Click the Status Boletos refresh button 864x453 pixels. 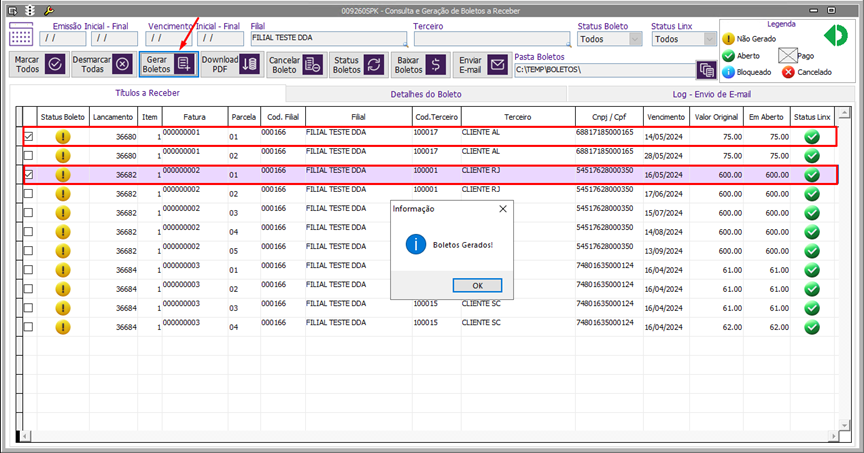358,64
